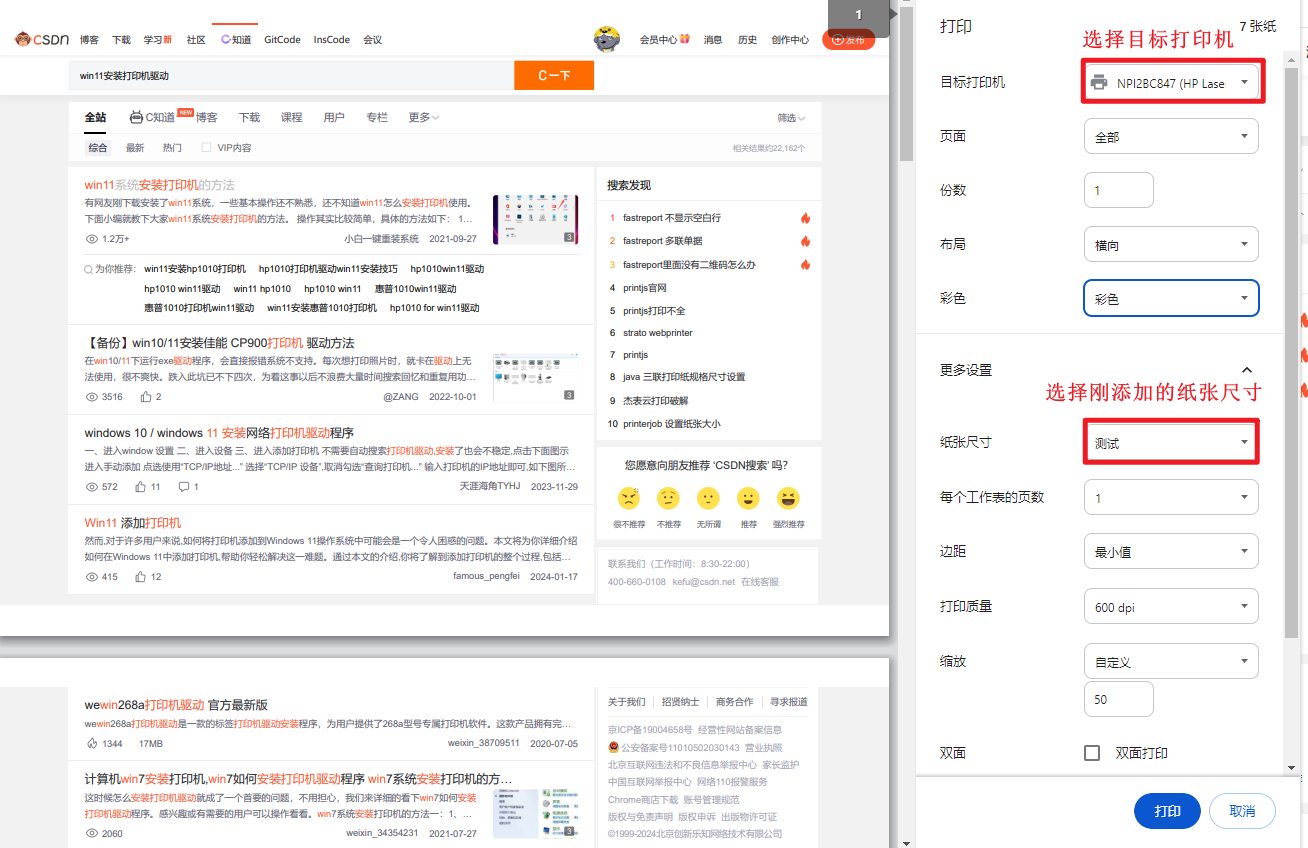Image resolution: width=1308 pixels, height=848 pixels.
Task: Open the 彩色 color mode dropdown
Action: (1171, 298)
